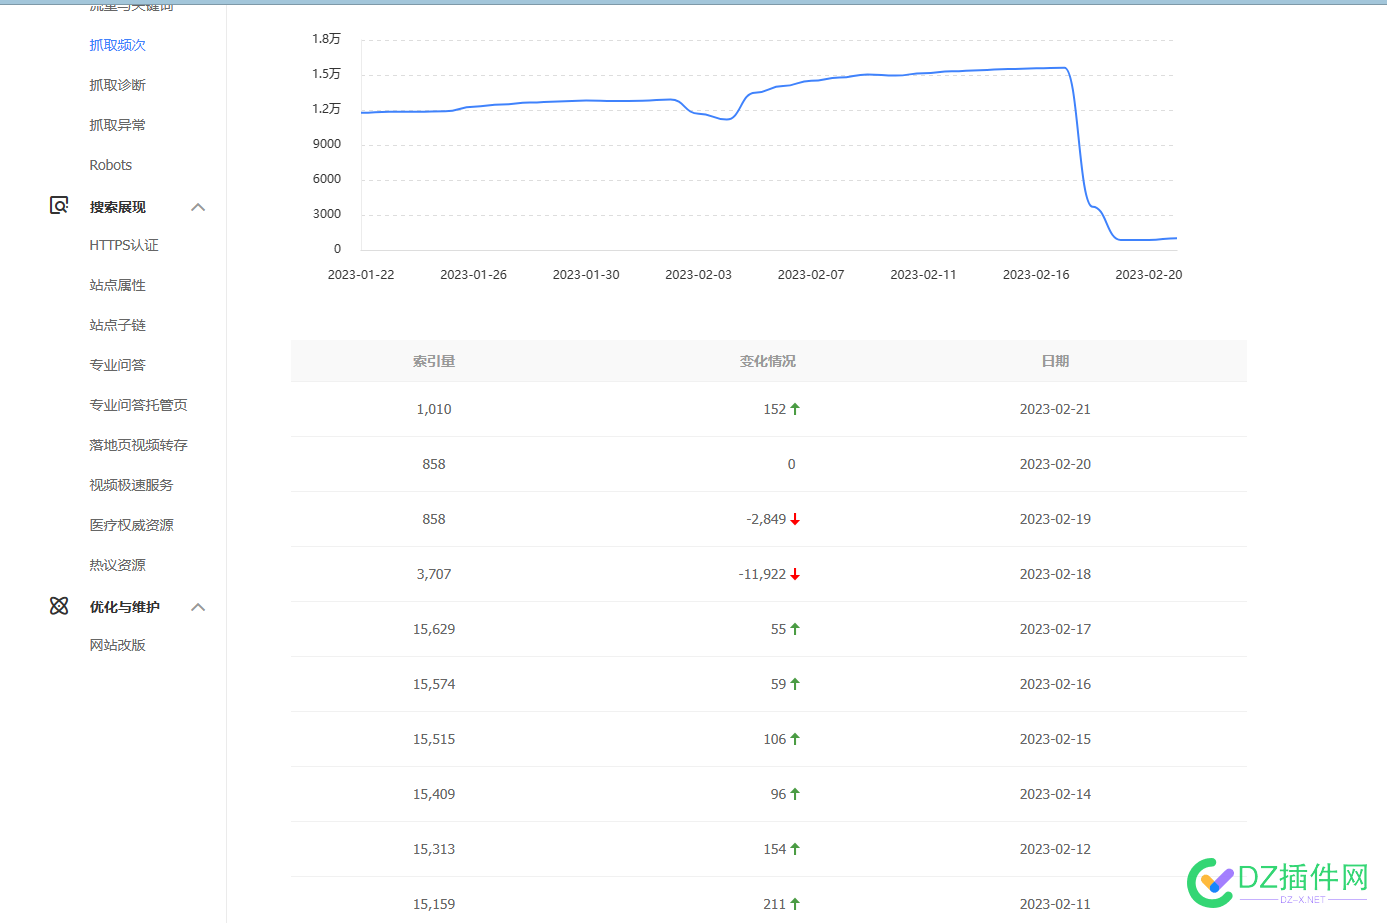The height and width of the screenshot is (923, 1387).
Task: Click the date cell 2023-02-14
Action: click(1055, 794)
